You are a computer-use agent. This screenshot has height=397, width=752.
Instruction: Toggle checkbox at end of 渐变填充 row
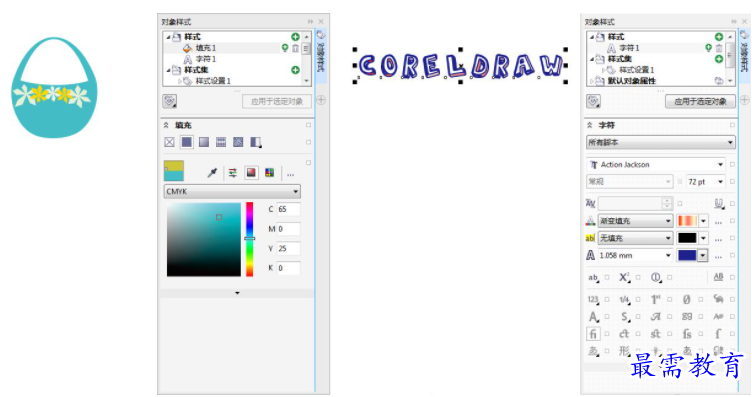732,221
